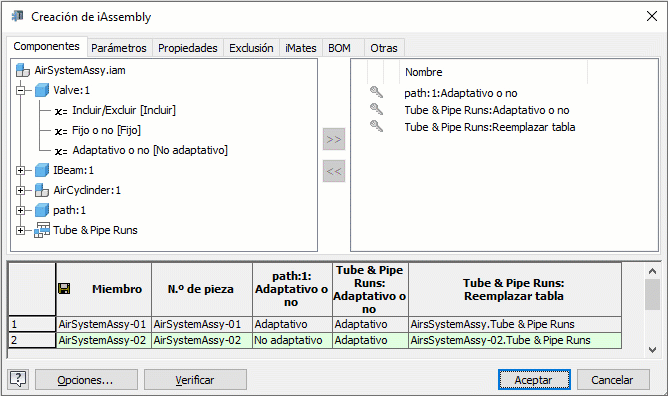Screen dimensions: 668x396
Task: Click the << remove column button
Action: click(334, 171)
